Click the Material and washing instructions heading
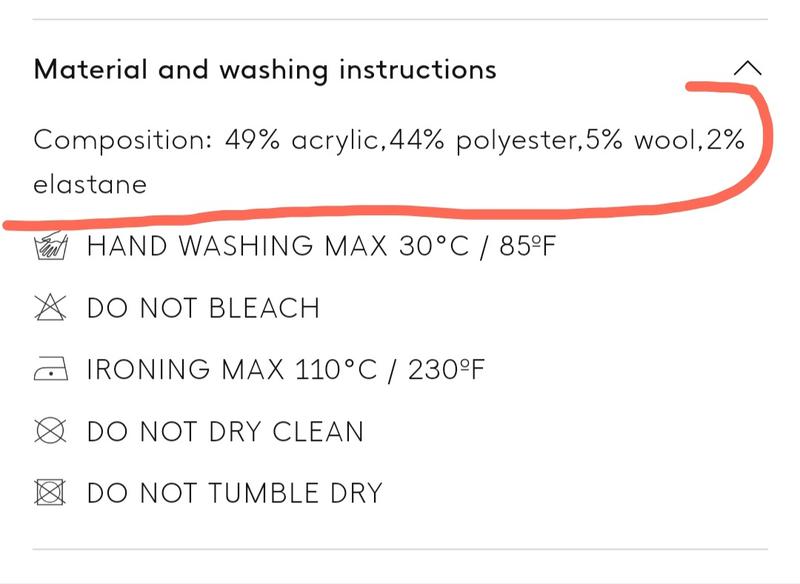 (x=265, y=70)
